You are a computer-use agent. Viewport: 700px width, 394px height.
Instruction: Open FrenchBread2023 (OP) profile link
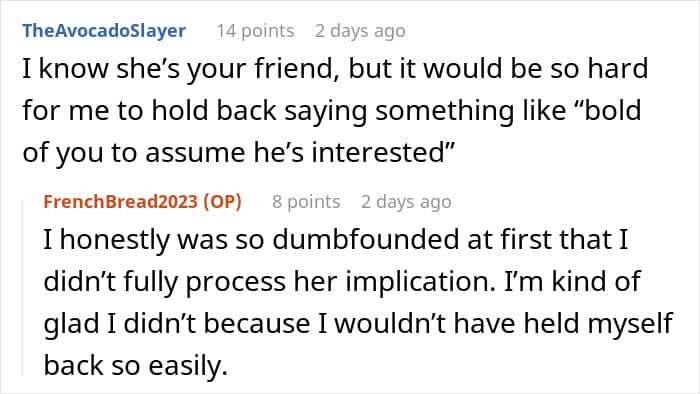click(142, 202)
